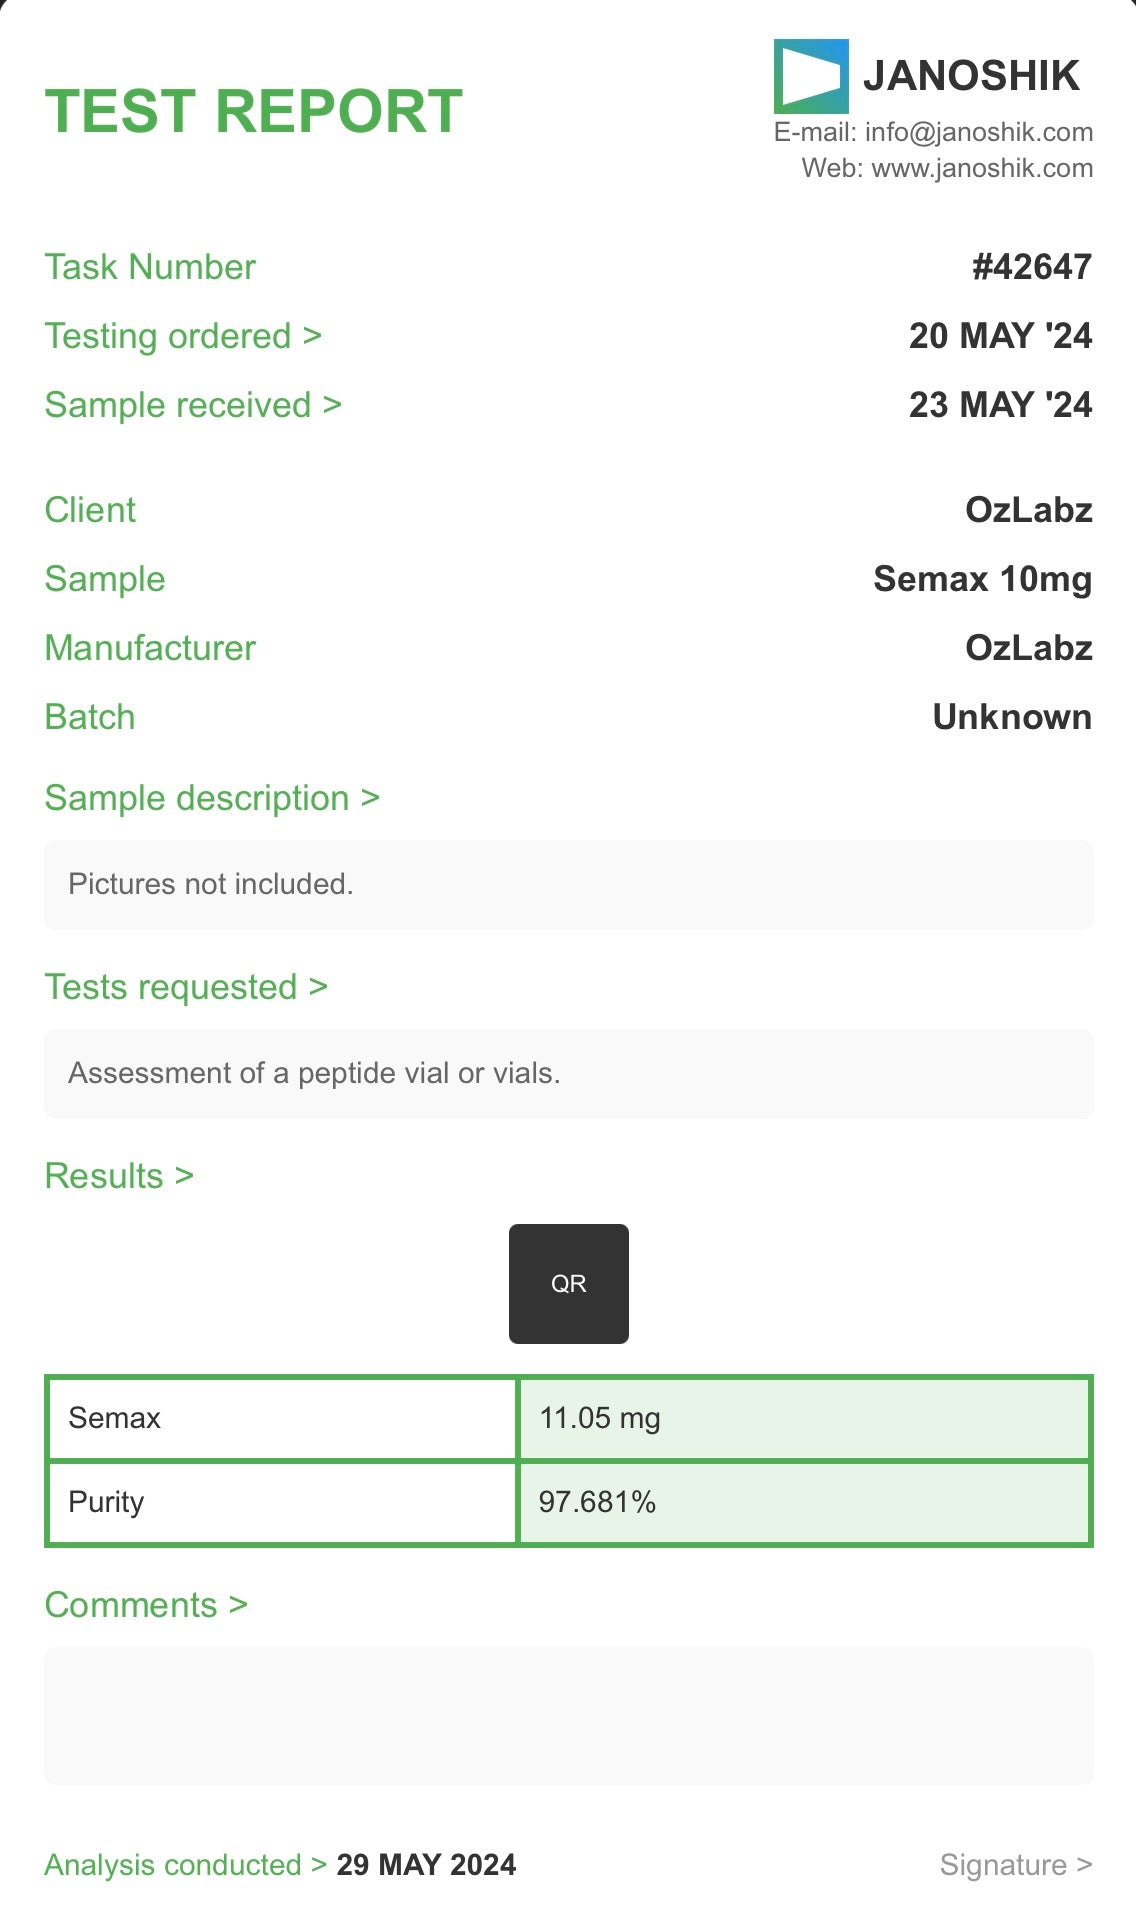Screen dimensions: 1136x1910
Task: Click the Analysis conducted date label
Action: point(186,1865)
